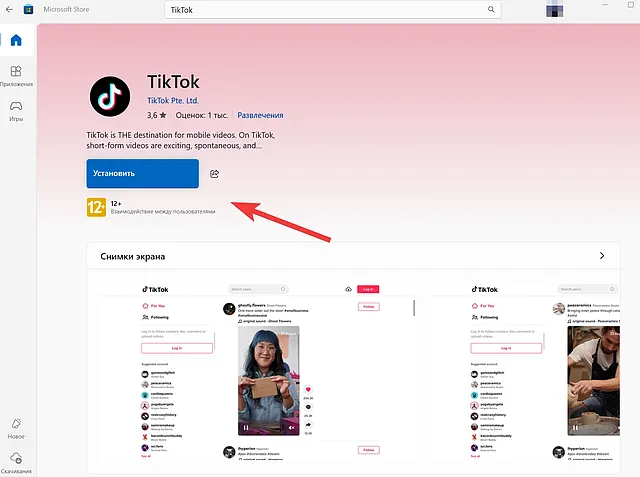Click the TikTok app description text

click(x=180, y=140)
